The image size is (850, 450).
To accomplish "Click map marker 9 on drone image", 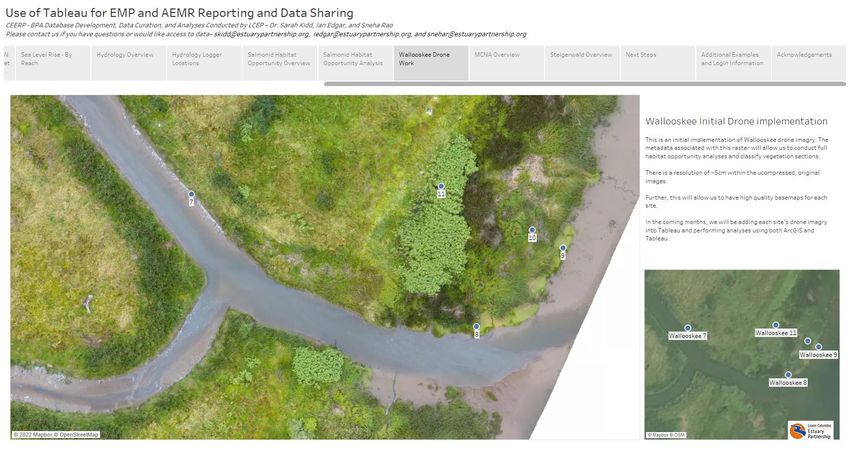I will (563, 248).
